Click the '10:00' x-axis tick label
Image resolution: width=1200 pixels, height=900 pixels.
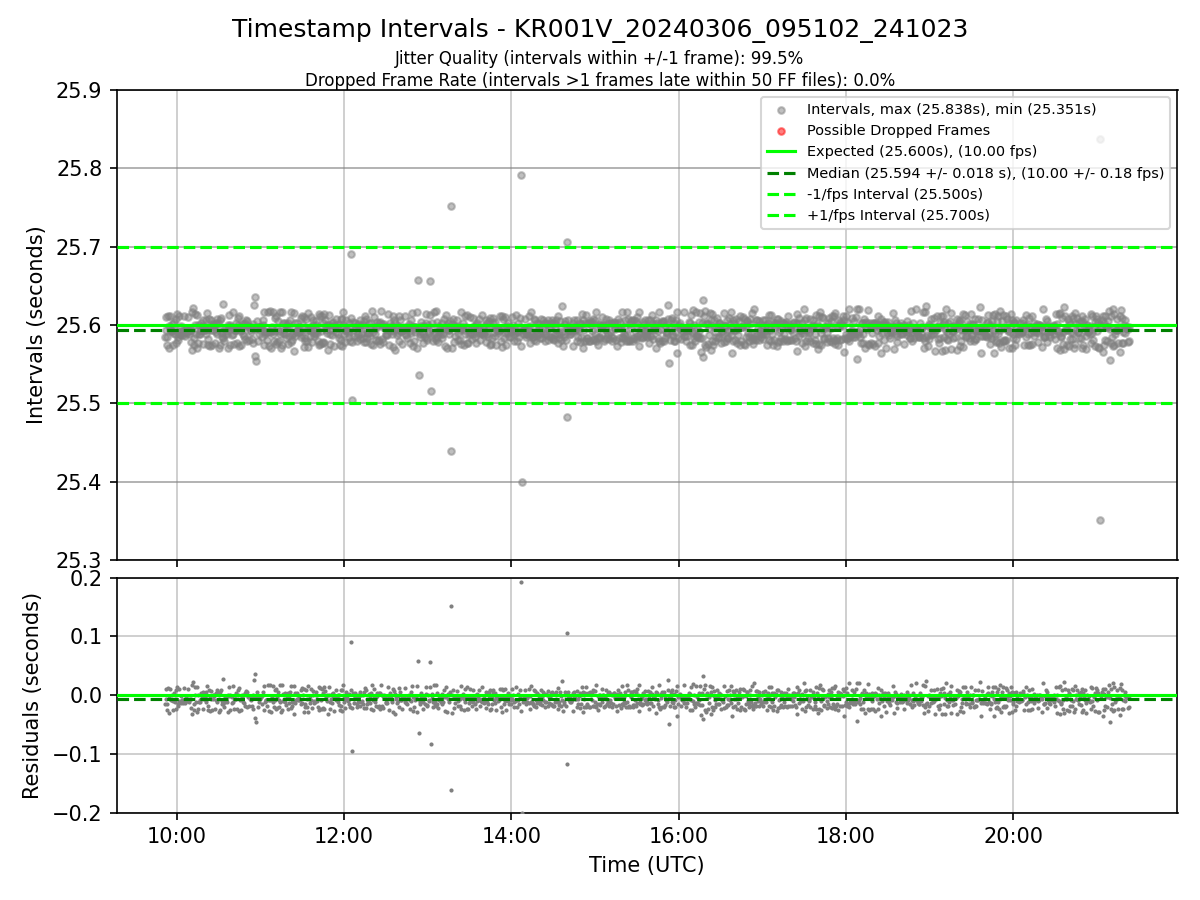point(177,836)
